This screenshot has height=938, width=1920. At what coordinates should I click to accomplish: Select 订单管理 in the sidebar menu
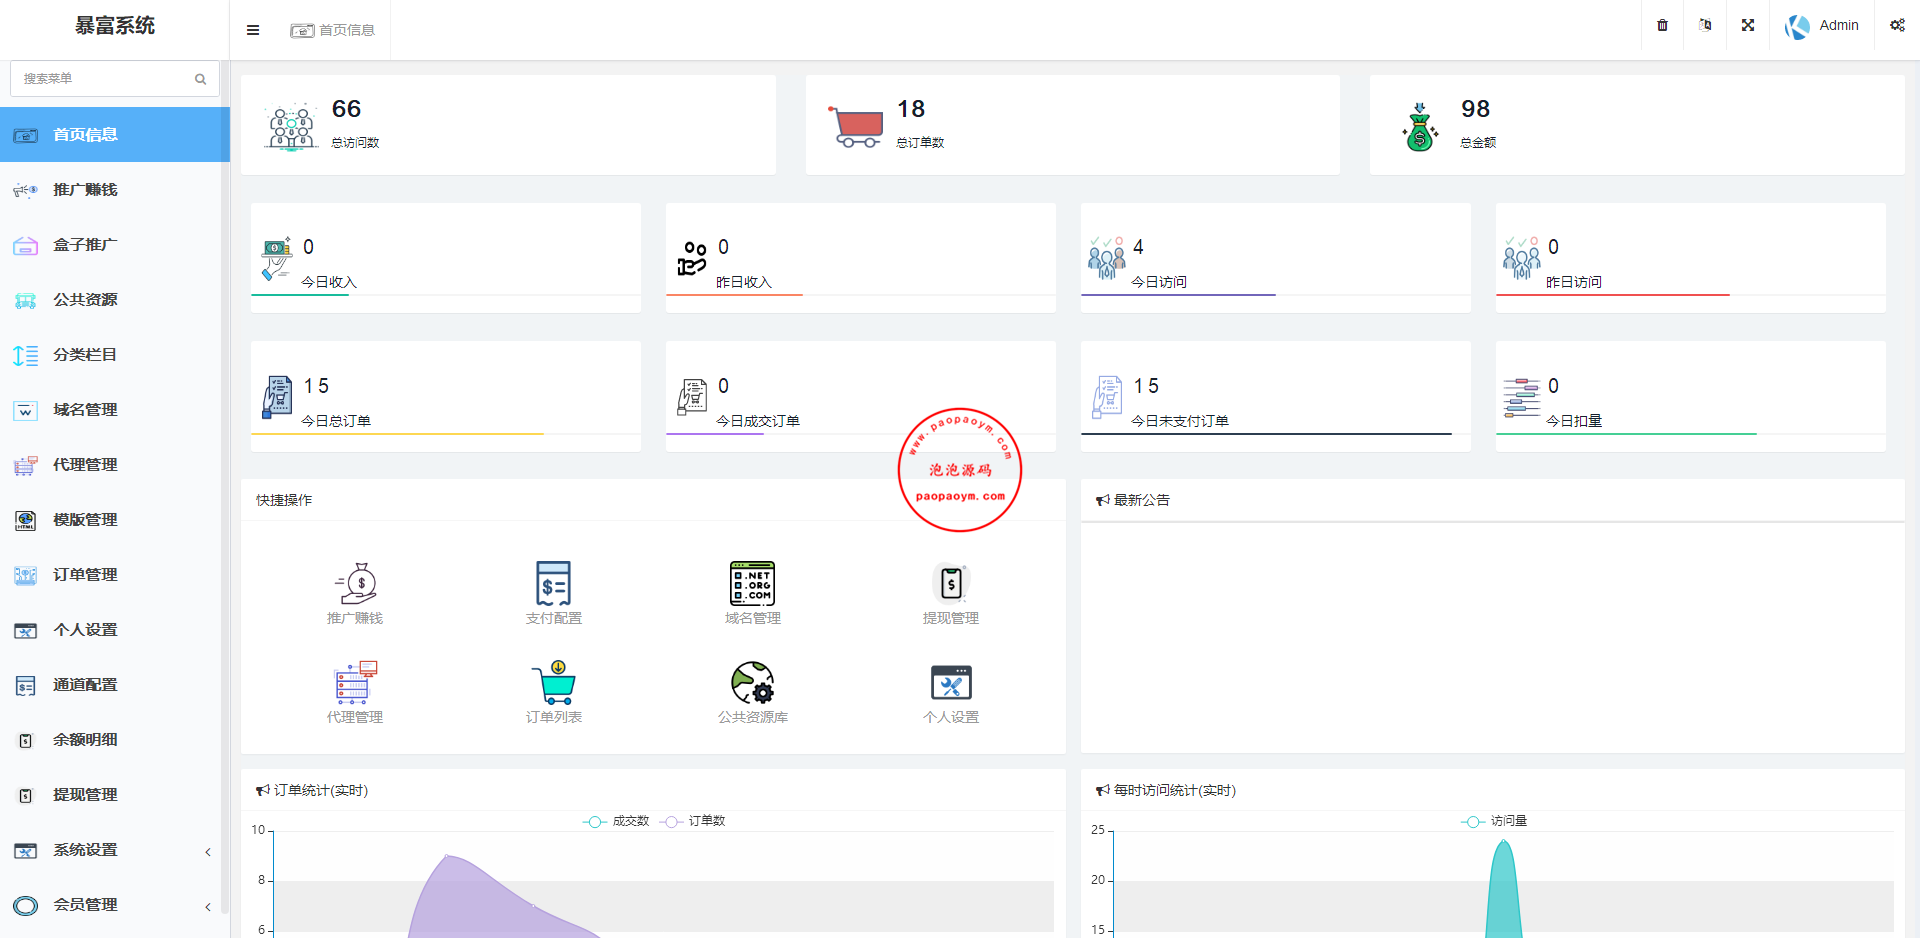85,575
